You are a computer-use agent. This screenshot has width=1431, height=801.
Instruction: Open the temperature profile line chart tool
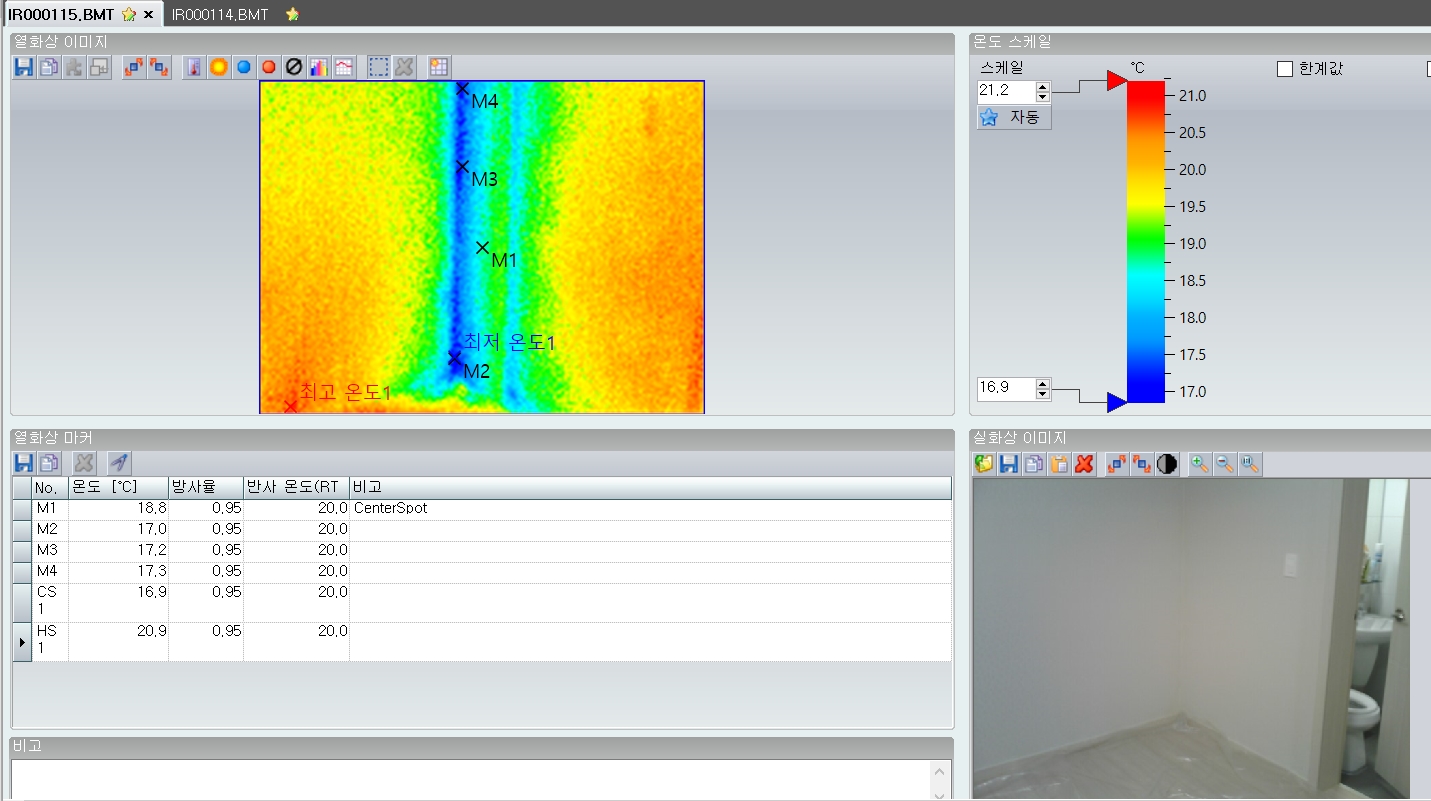pyautogui.click(x=343, y=67)
